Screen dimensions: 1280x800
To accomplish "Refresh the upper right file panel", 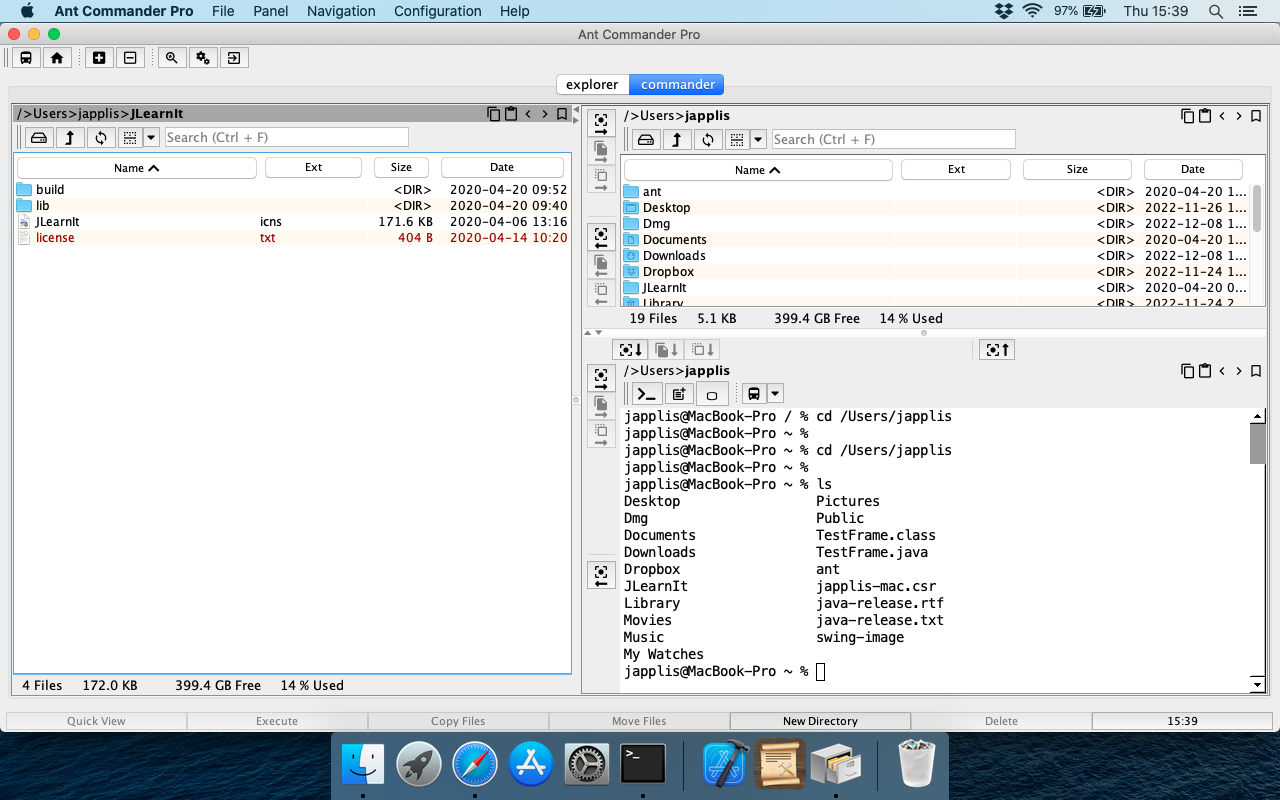I will (709, 140).
